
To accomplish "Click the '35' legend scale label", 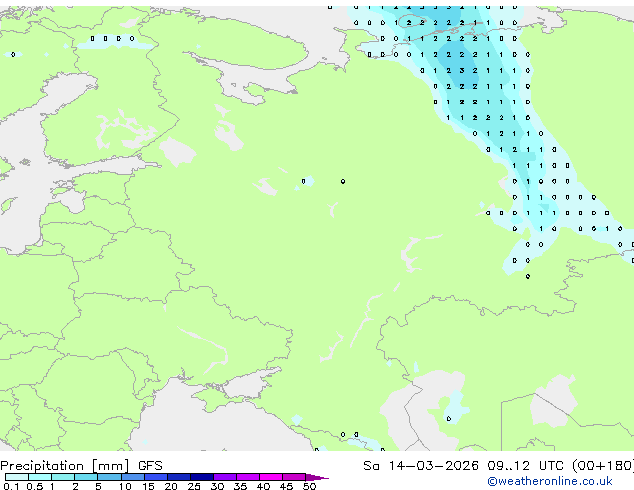I will (241, 486).
